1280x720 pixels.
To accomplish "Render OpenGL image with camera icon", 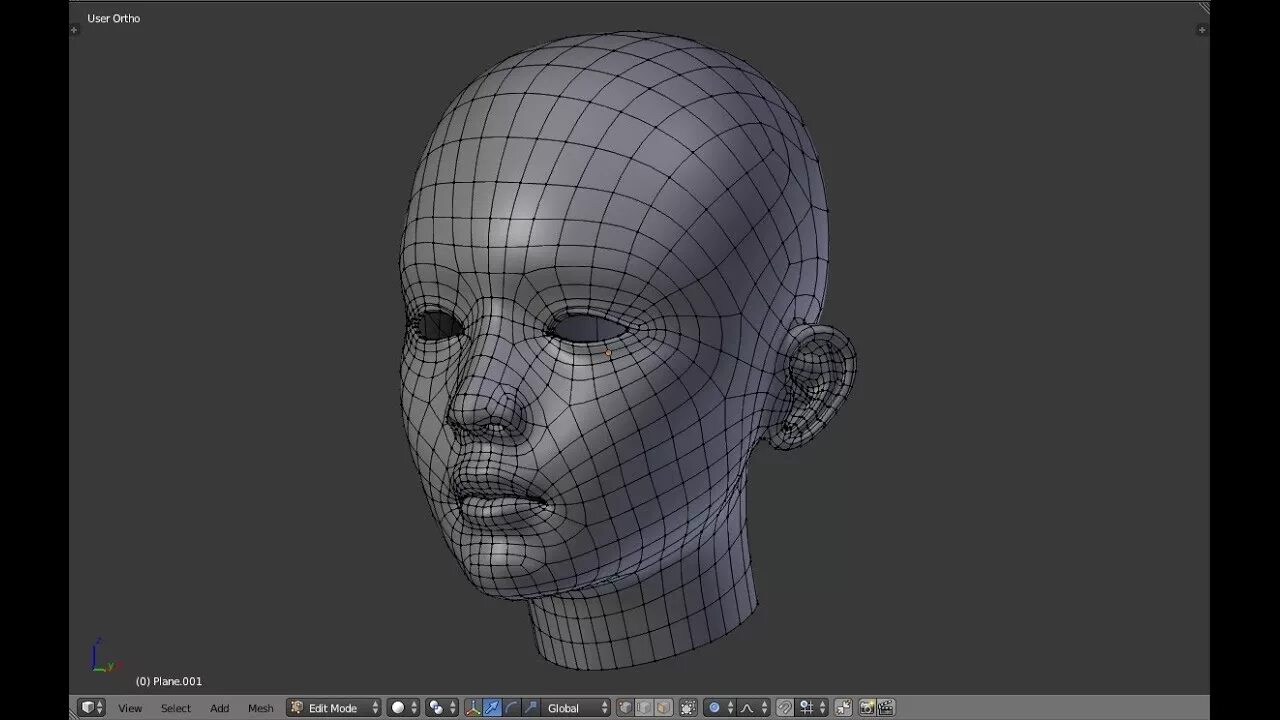I will pyautogui.click(x=867, y=708).
